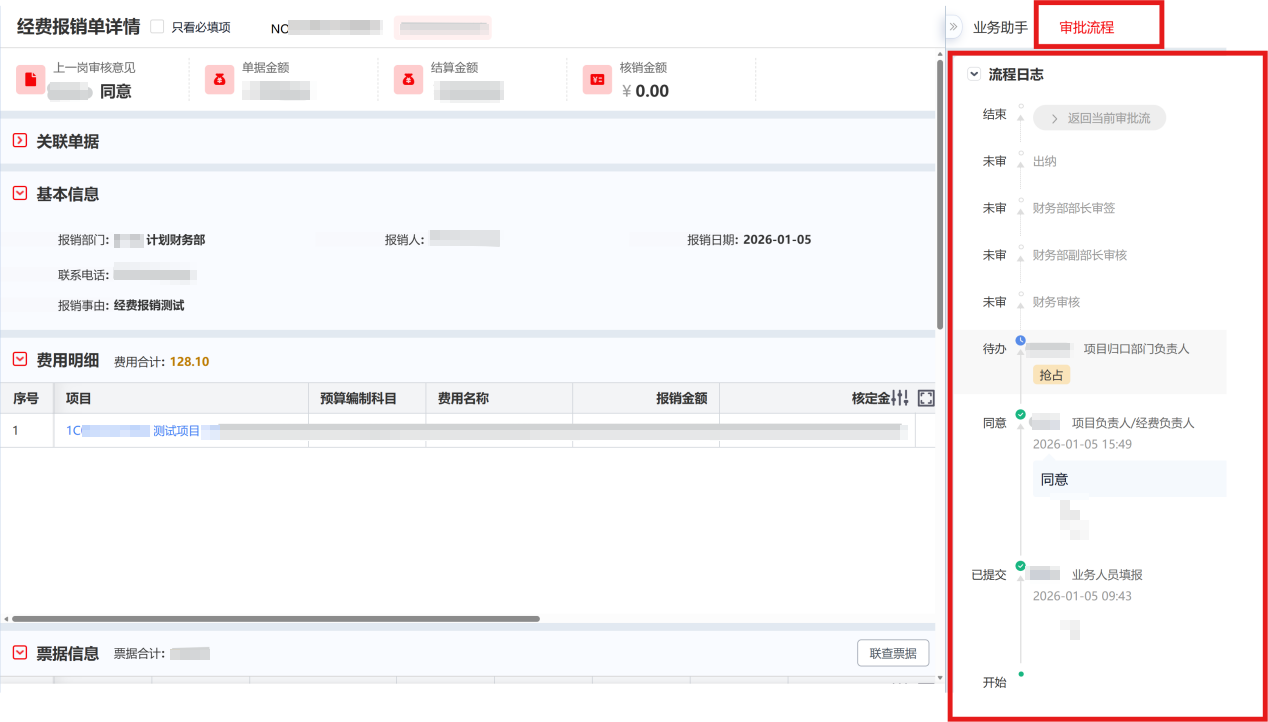Screen dimensions: 1268x722
Task: Click green check icon at 已提交 step
Action: 1020,566
